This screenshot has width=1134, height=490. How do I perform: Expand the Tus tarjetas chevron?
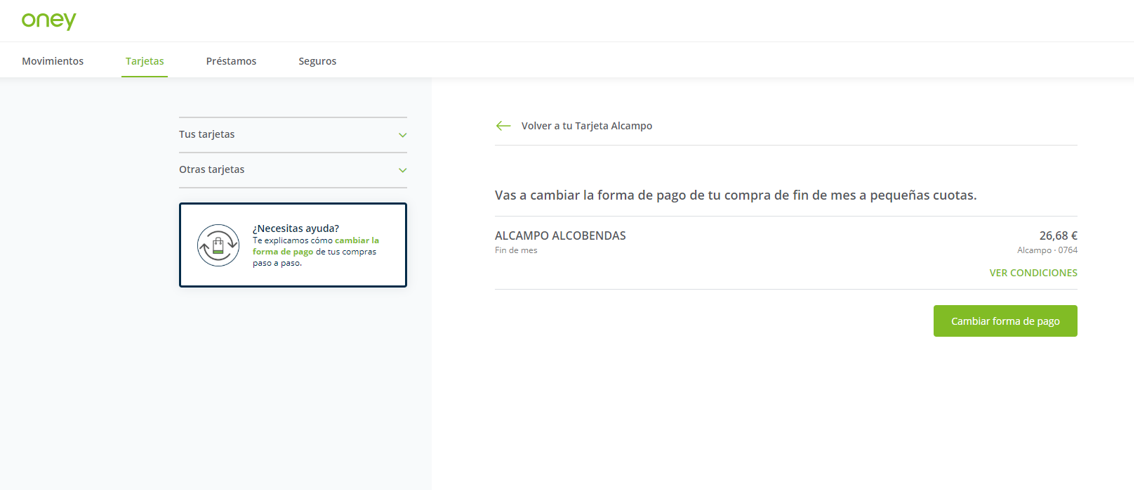click(x=403, y=135)
